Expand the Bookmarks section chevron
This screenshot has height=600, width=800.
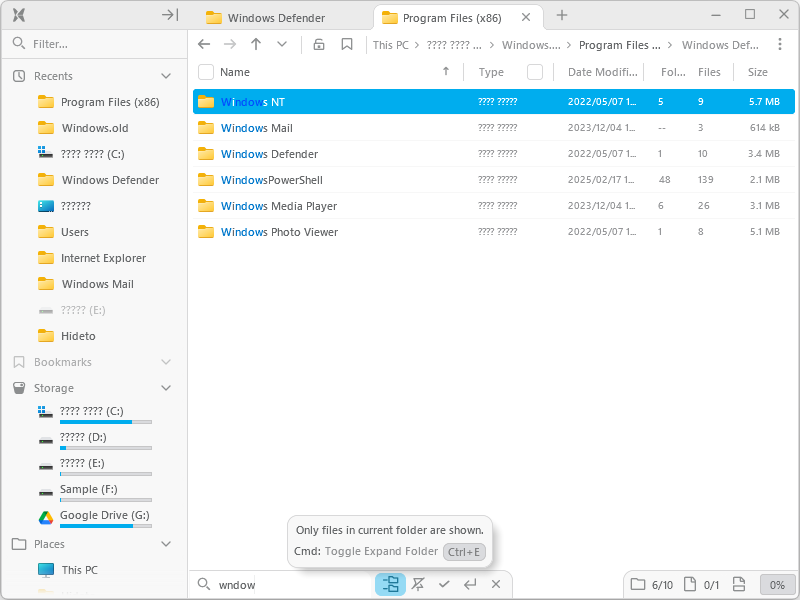166,362
